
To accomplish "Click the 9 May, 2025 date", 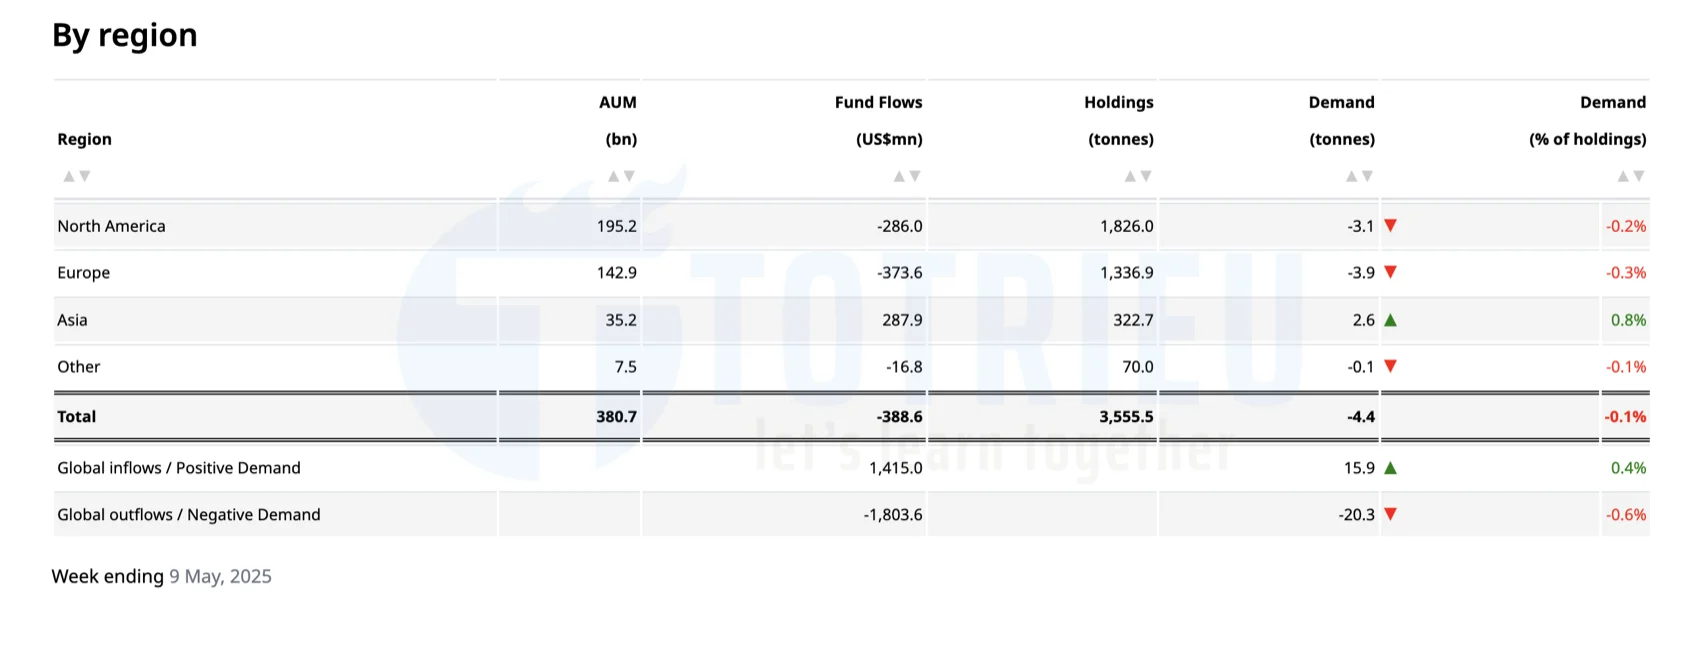I will pos(220,577).
